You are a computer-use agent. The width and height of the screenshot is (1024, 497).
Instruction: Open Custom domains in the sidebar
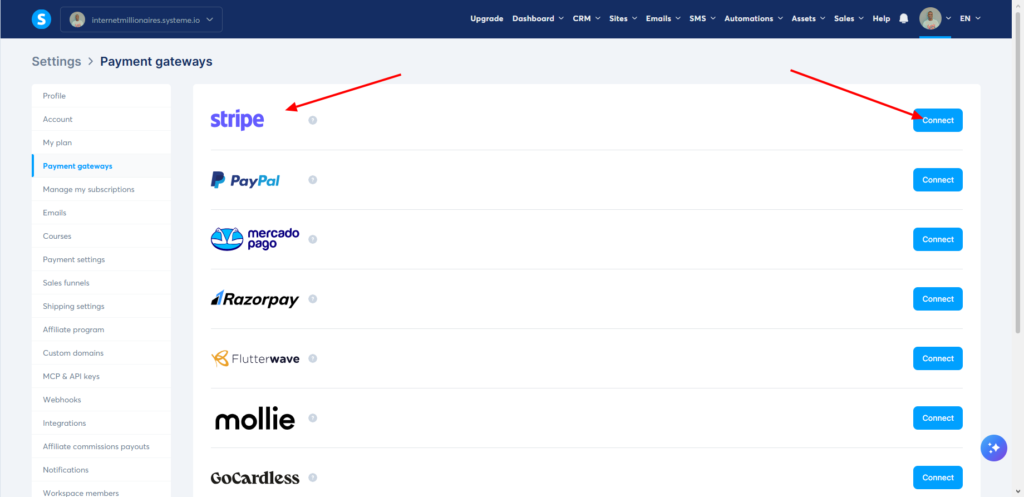click(x=73, y=353)
